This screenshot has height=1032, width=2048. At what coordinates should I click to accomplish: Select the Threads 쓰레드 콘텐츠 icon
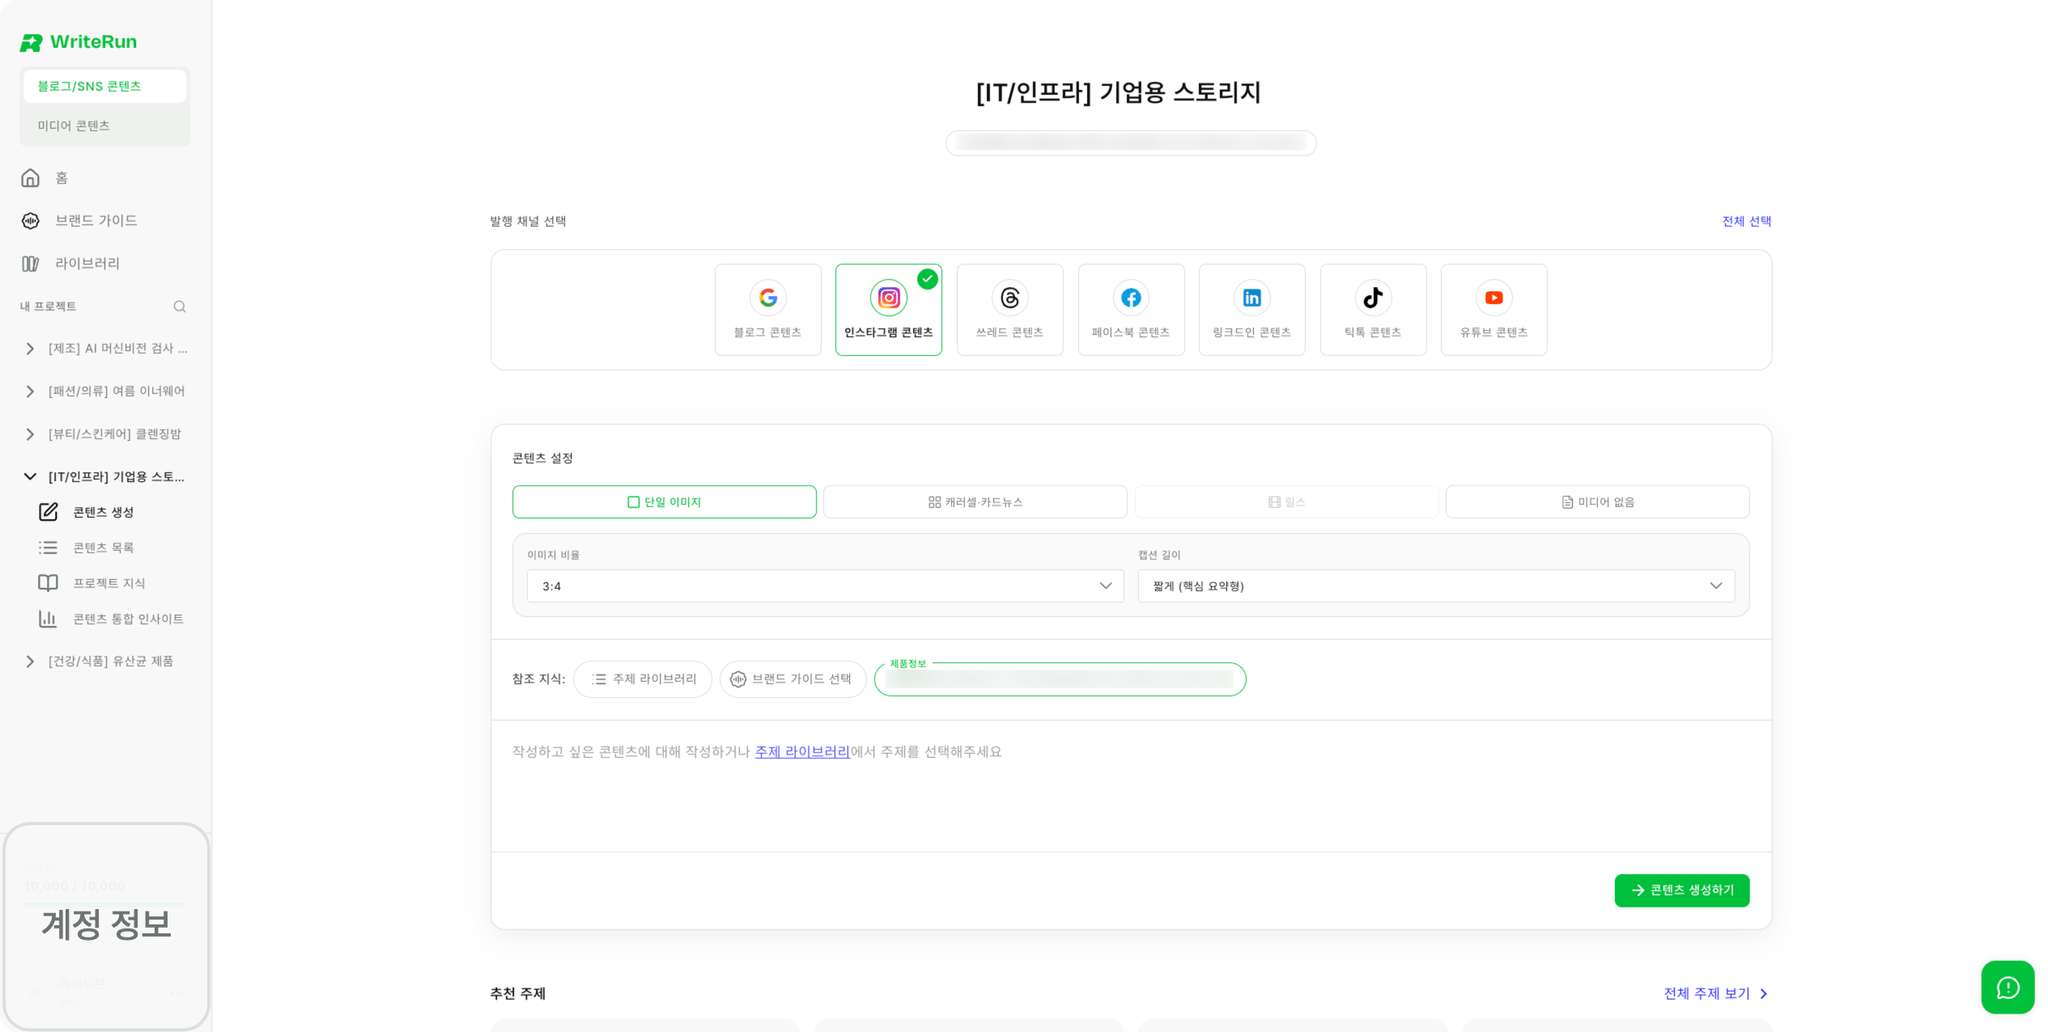tap(1010, 298)
